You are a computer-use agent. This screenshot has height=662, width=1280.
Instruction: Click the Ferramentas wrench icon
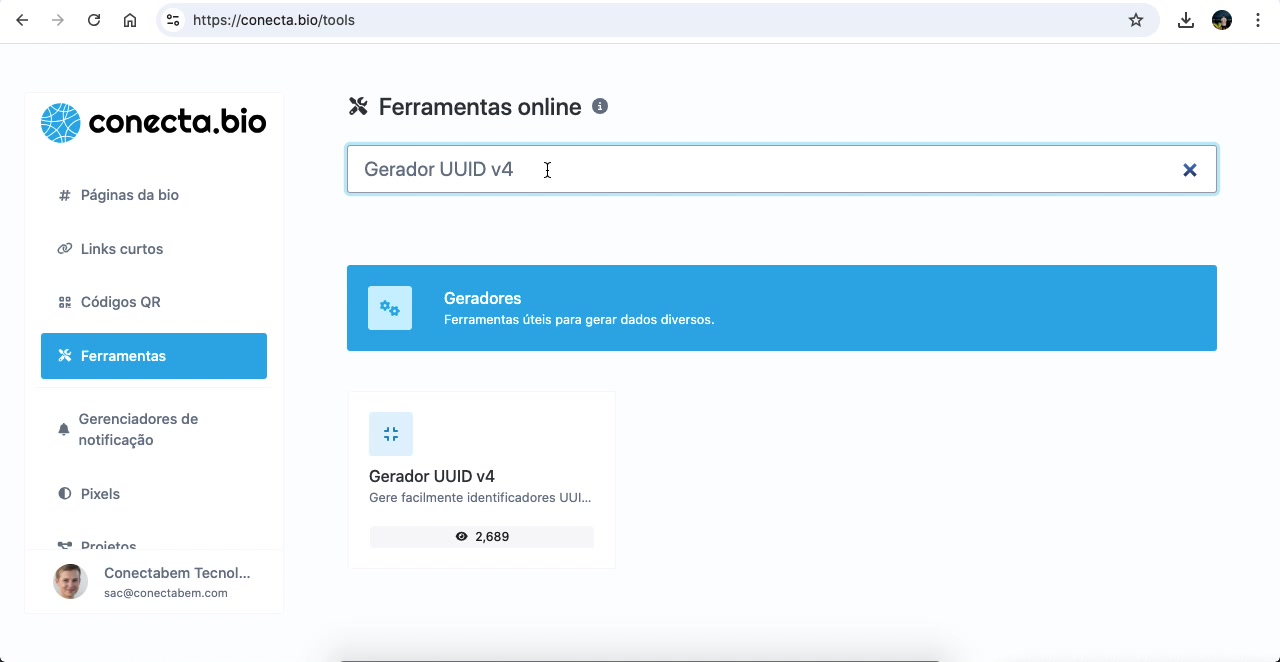click(65, 355)
